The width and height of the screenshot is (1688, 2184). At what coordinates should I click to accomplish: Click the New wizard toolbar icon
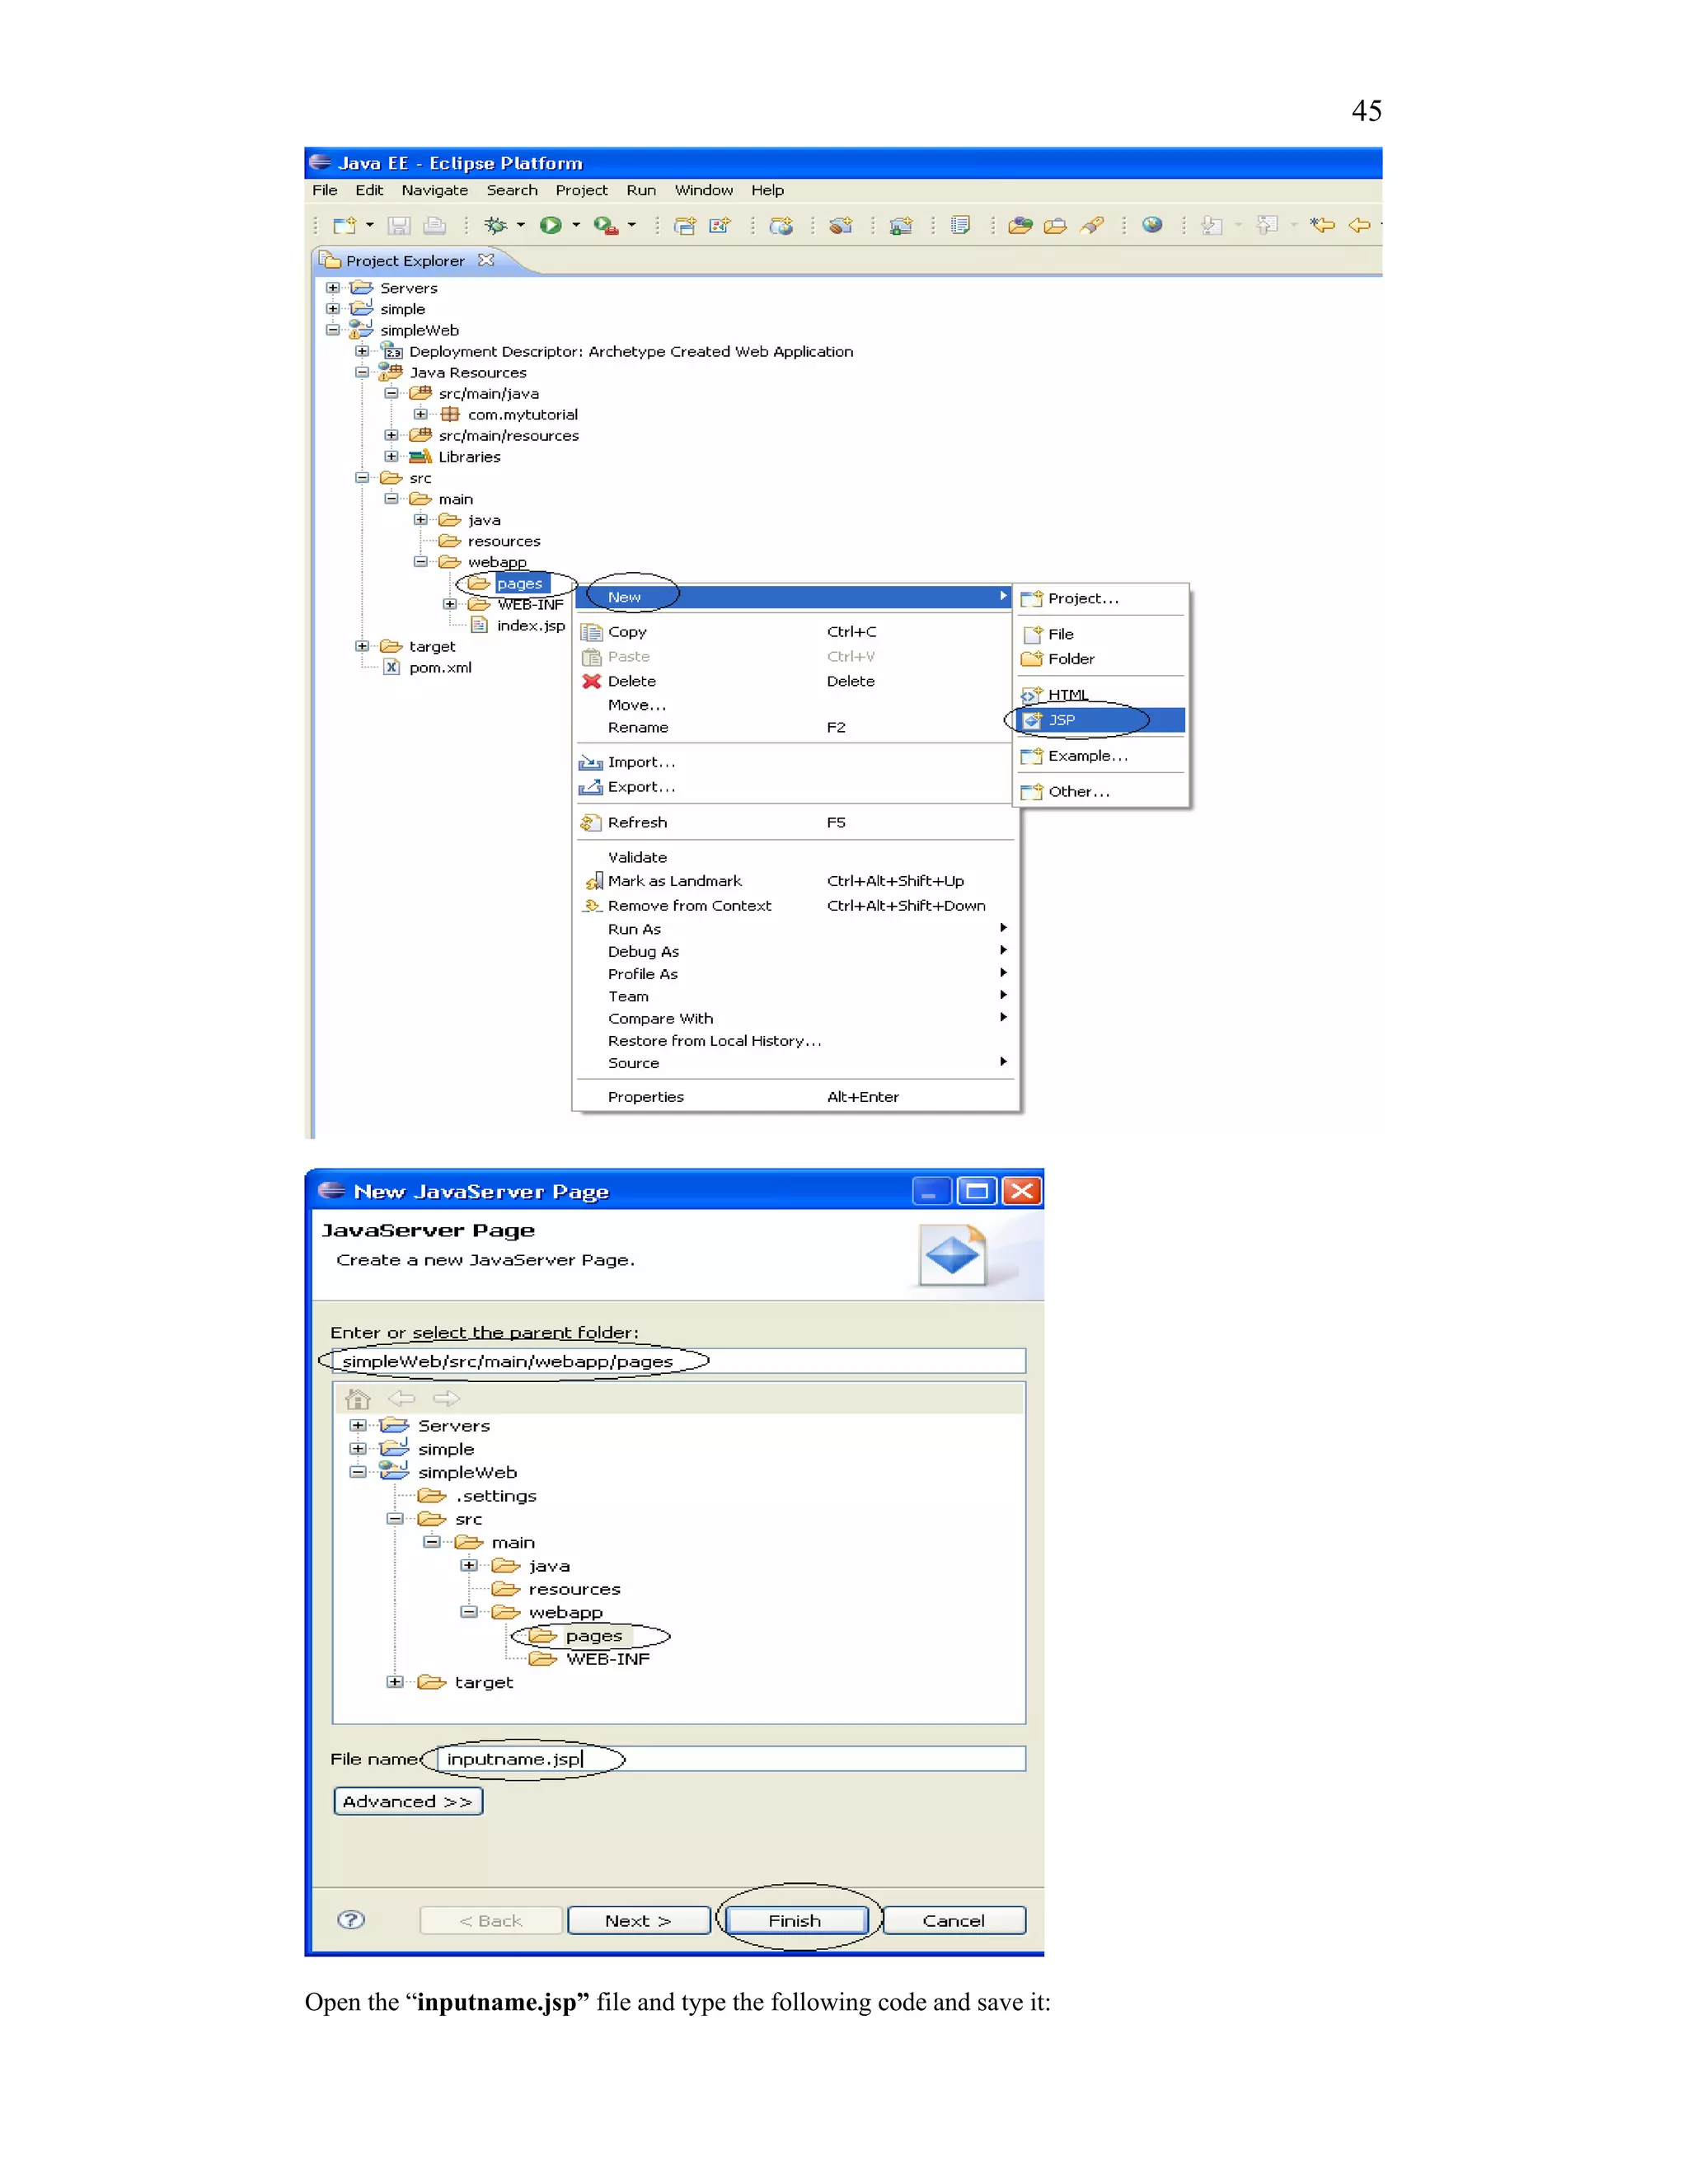click(344, 226)
